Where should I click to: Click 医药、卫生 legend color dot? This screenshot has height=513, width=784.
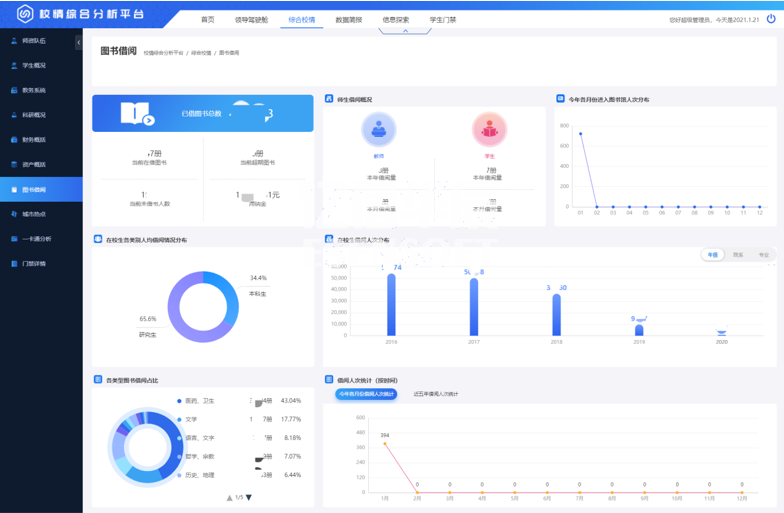click(179, 401)
